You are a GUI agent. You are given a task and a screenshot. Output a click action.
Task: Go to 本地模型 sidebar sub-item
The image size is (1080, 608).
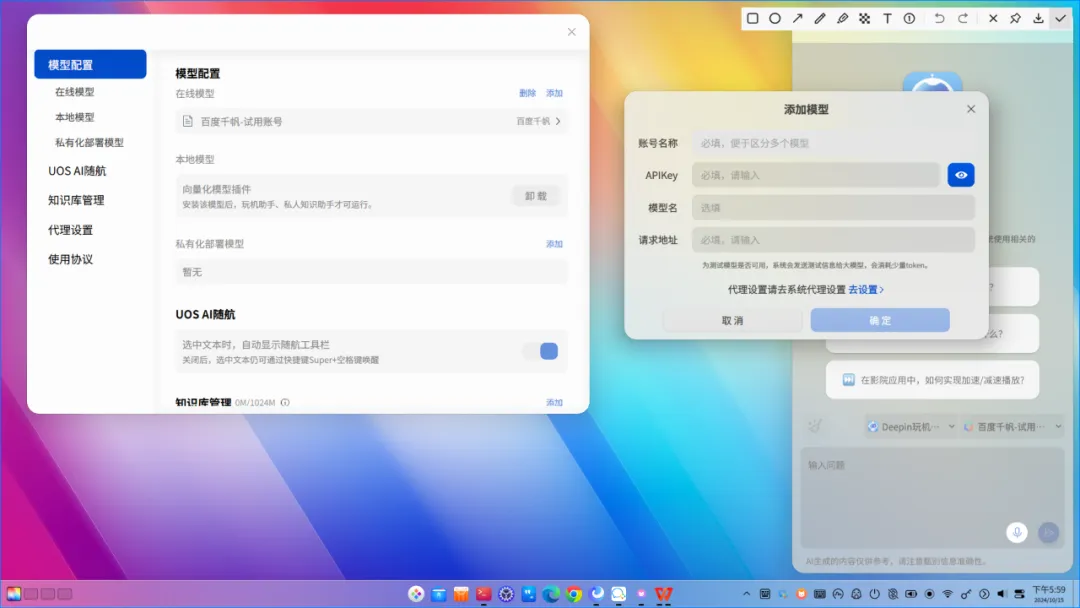(x=74, y=117)
